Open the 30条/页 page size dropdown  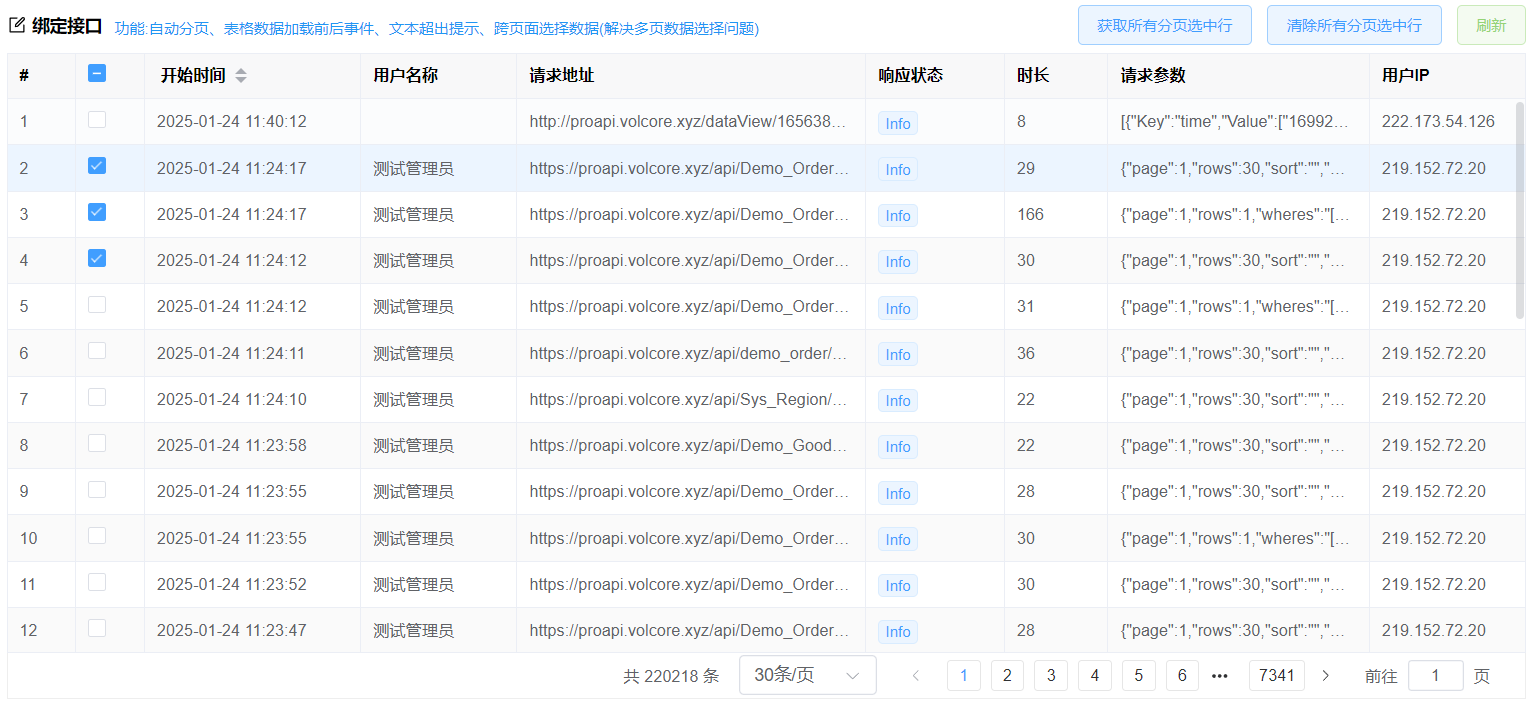807,676
